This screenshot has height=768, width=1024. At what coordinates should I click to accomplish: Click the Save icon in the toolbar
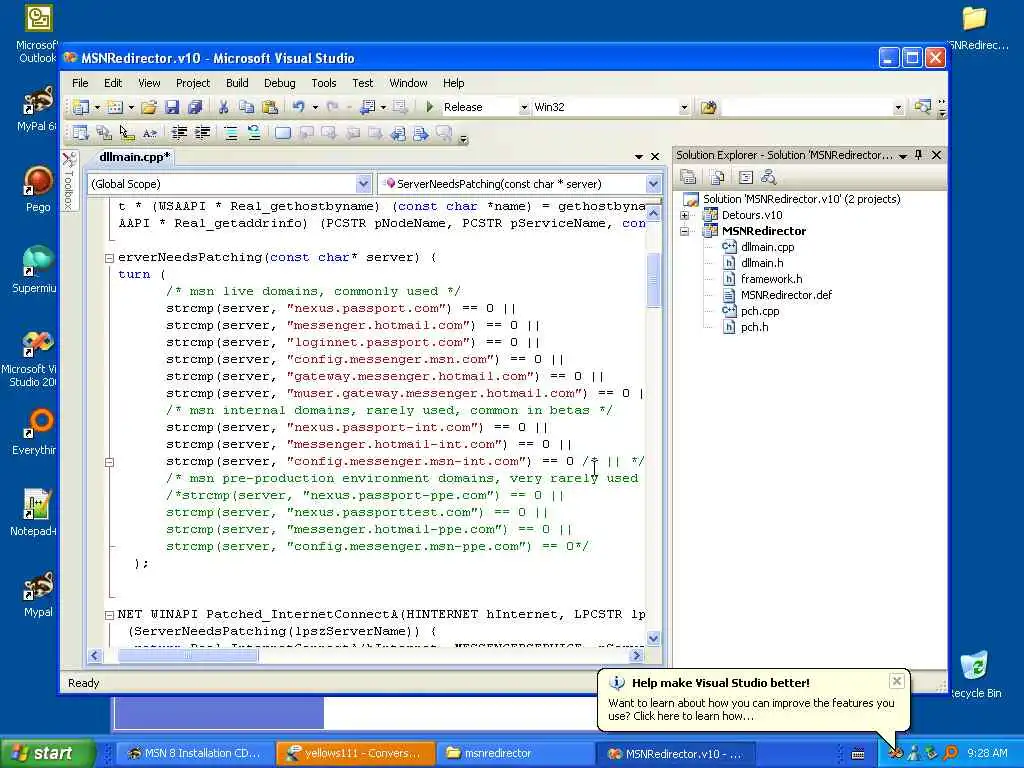coord(172,107)
